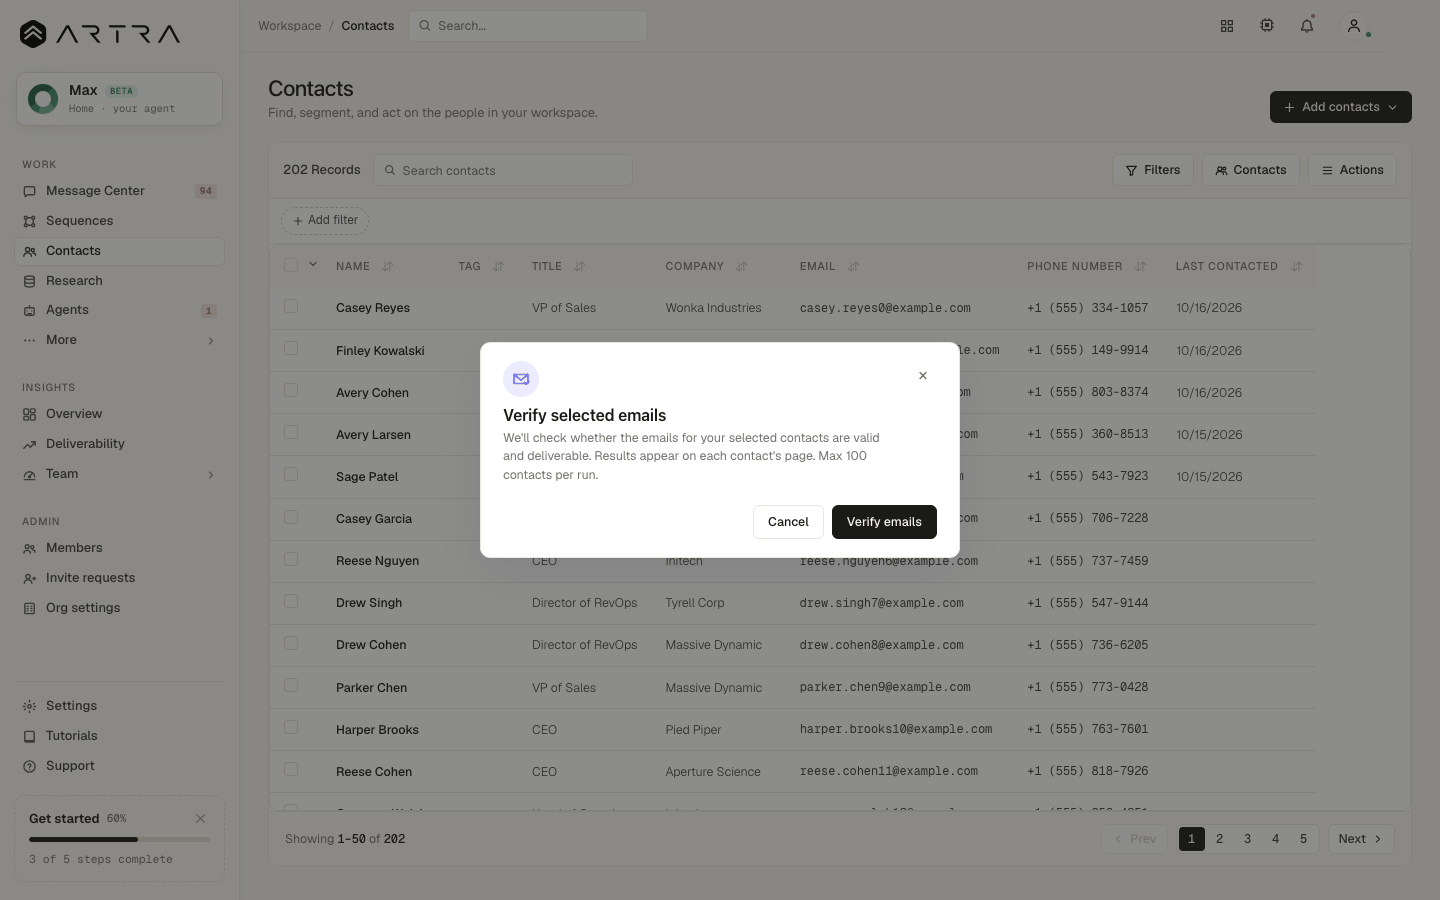Sort by Company column arrows
The image size is (1440, 900).
(742, 267)
